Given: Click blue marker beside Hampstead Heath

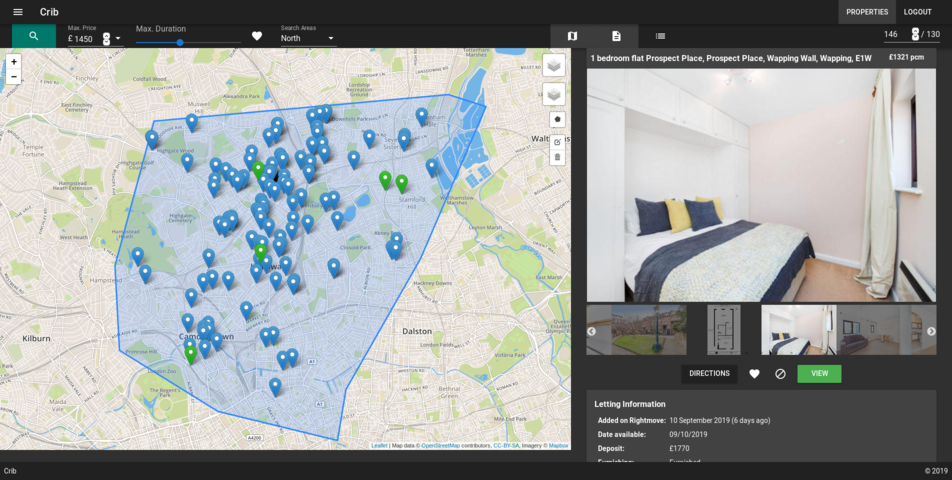Looking at the screenshot, I should pyautogui.click(x=138, y=255).
